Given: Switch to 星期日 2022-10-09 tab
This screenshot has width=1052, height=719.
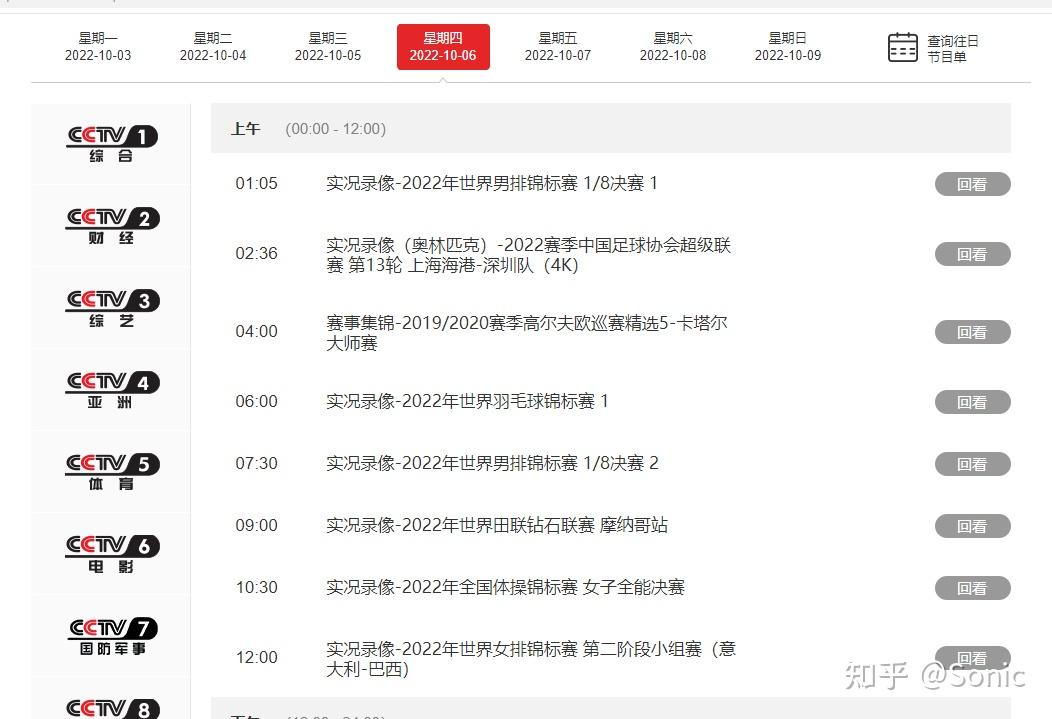Looking at the screenshot, I should pos(788,47).
